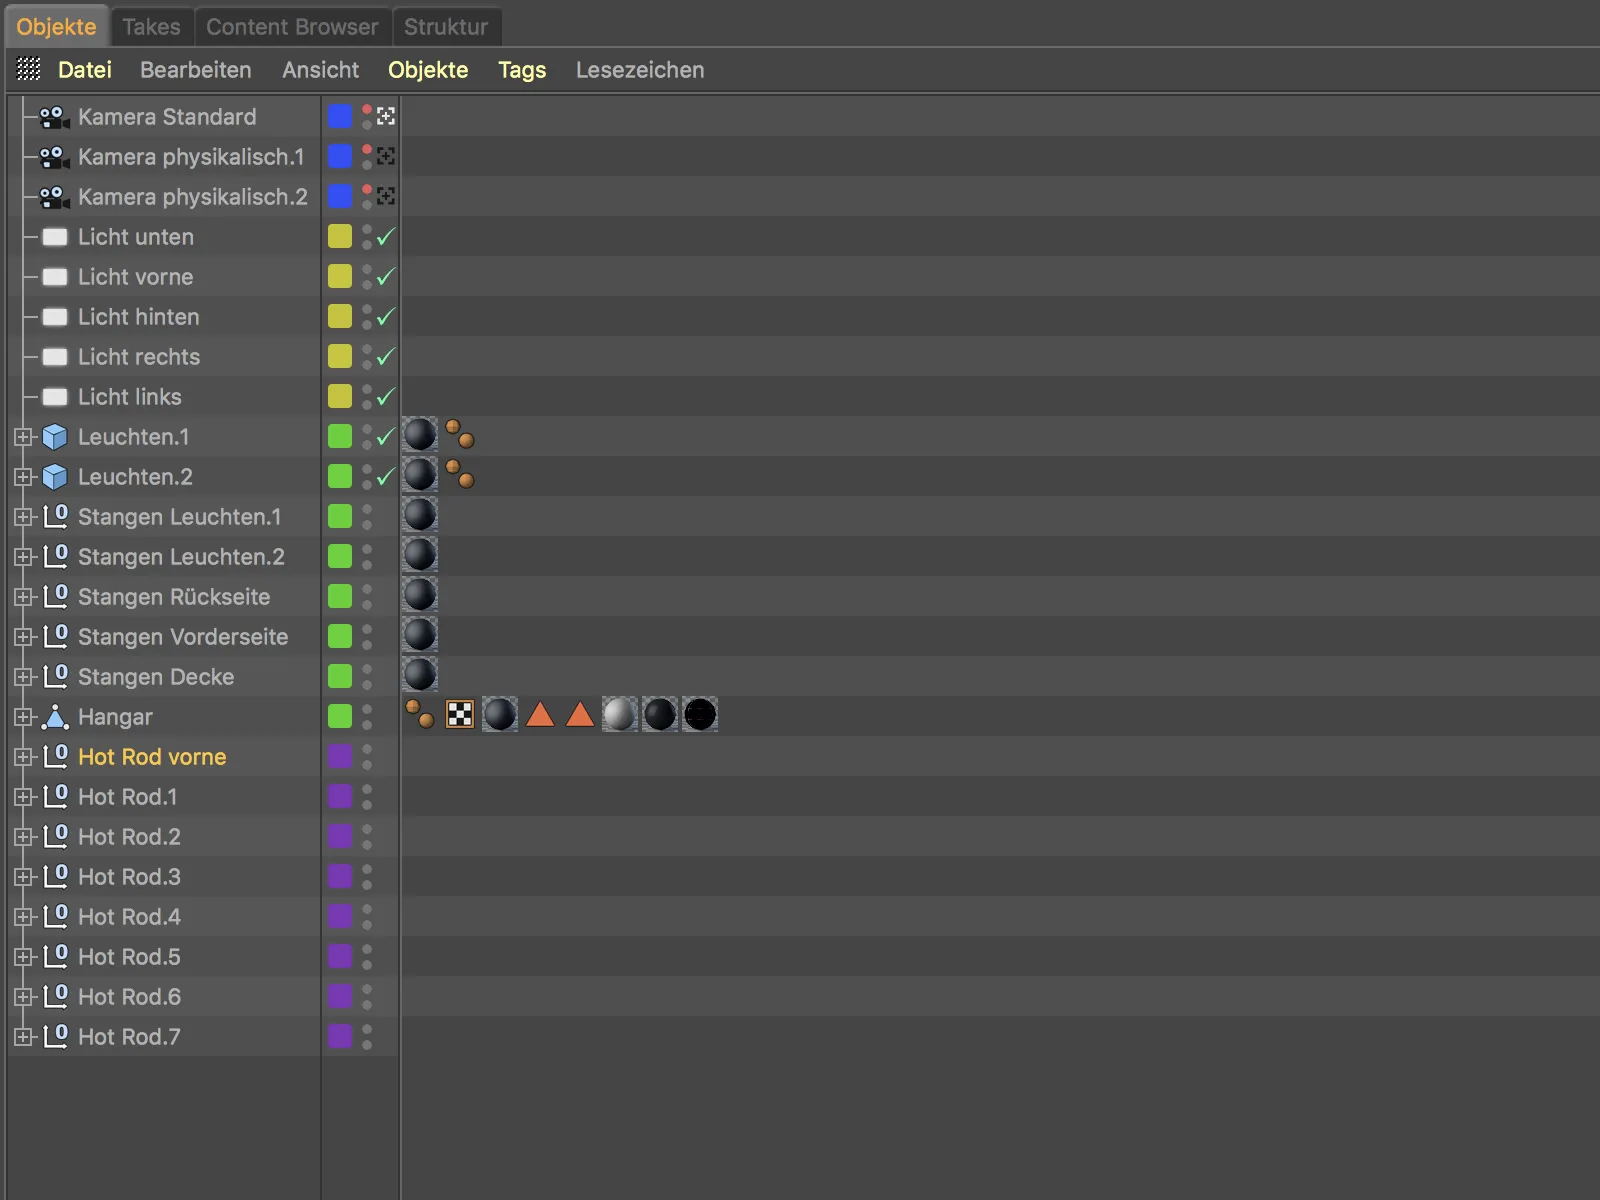Open the Datei menu

click(x=85, y=70)
